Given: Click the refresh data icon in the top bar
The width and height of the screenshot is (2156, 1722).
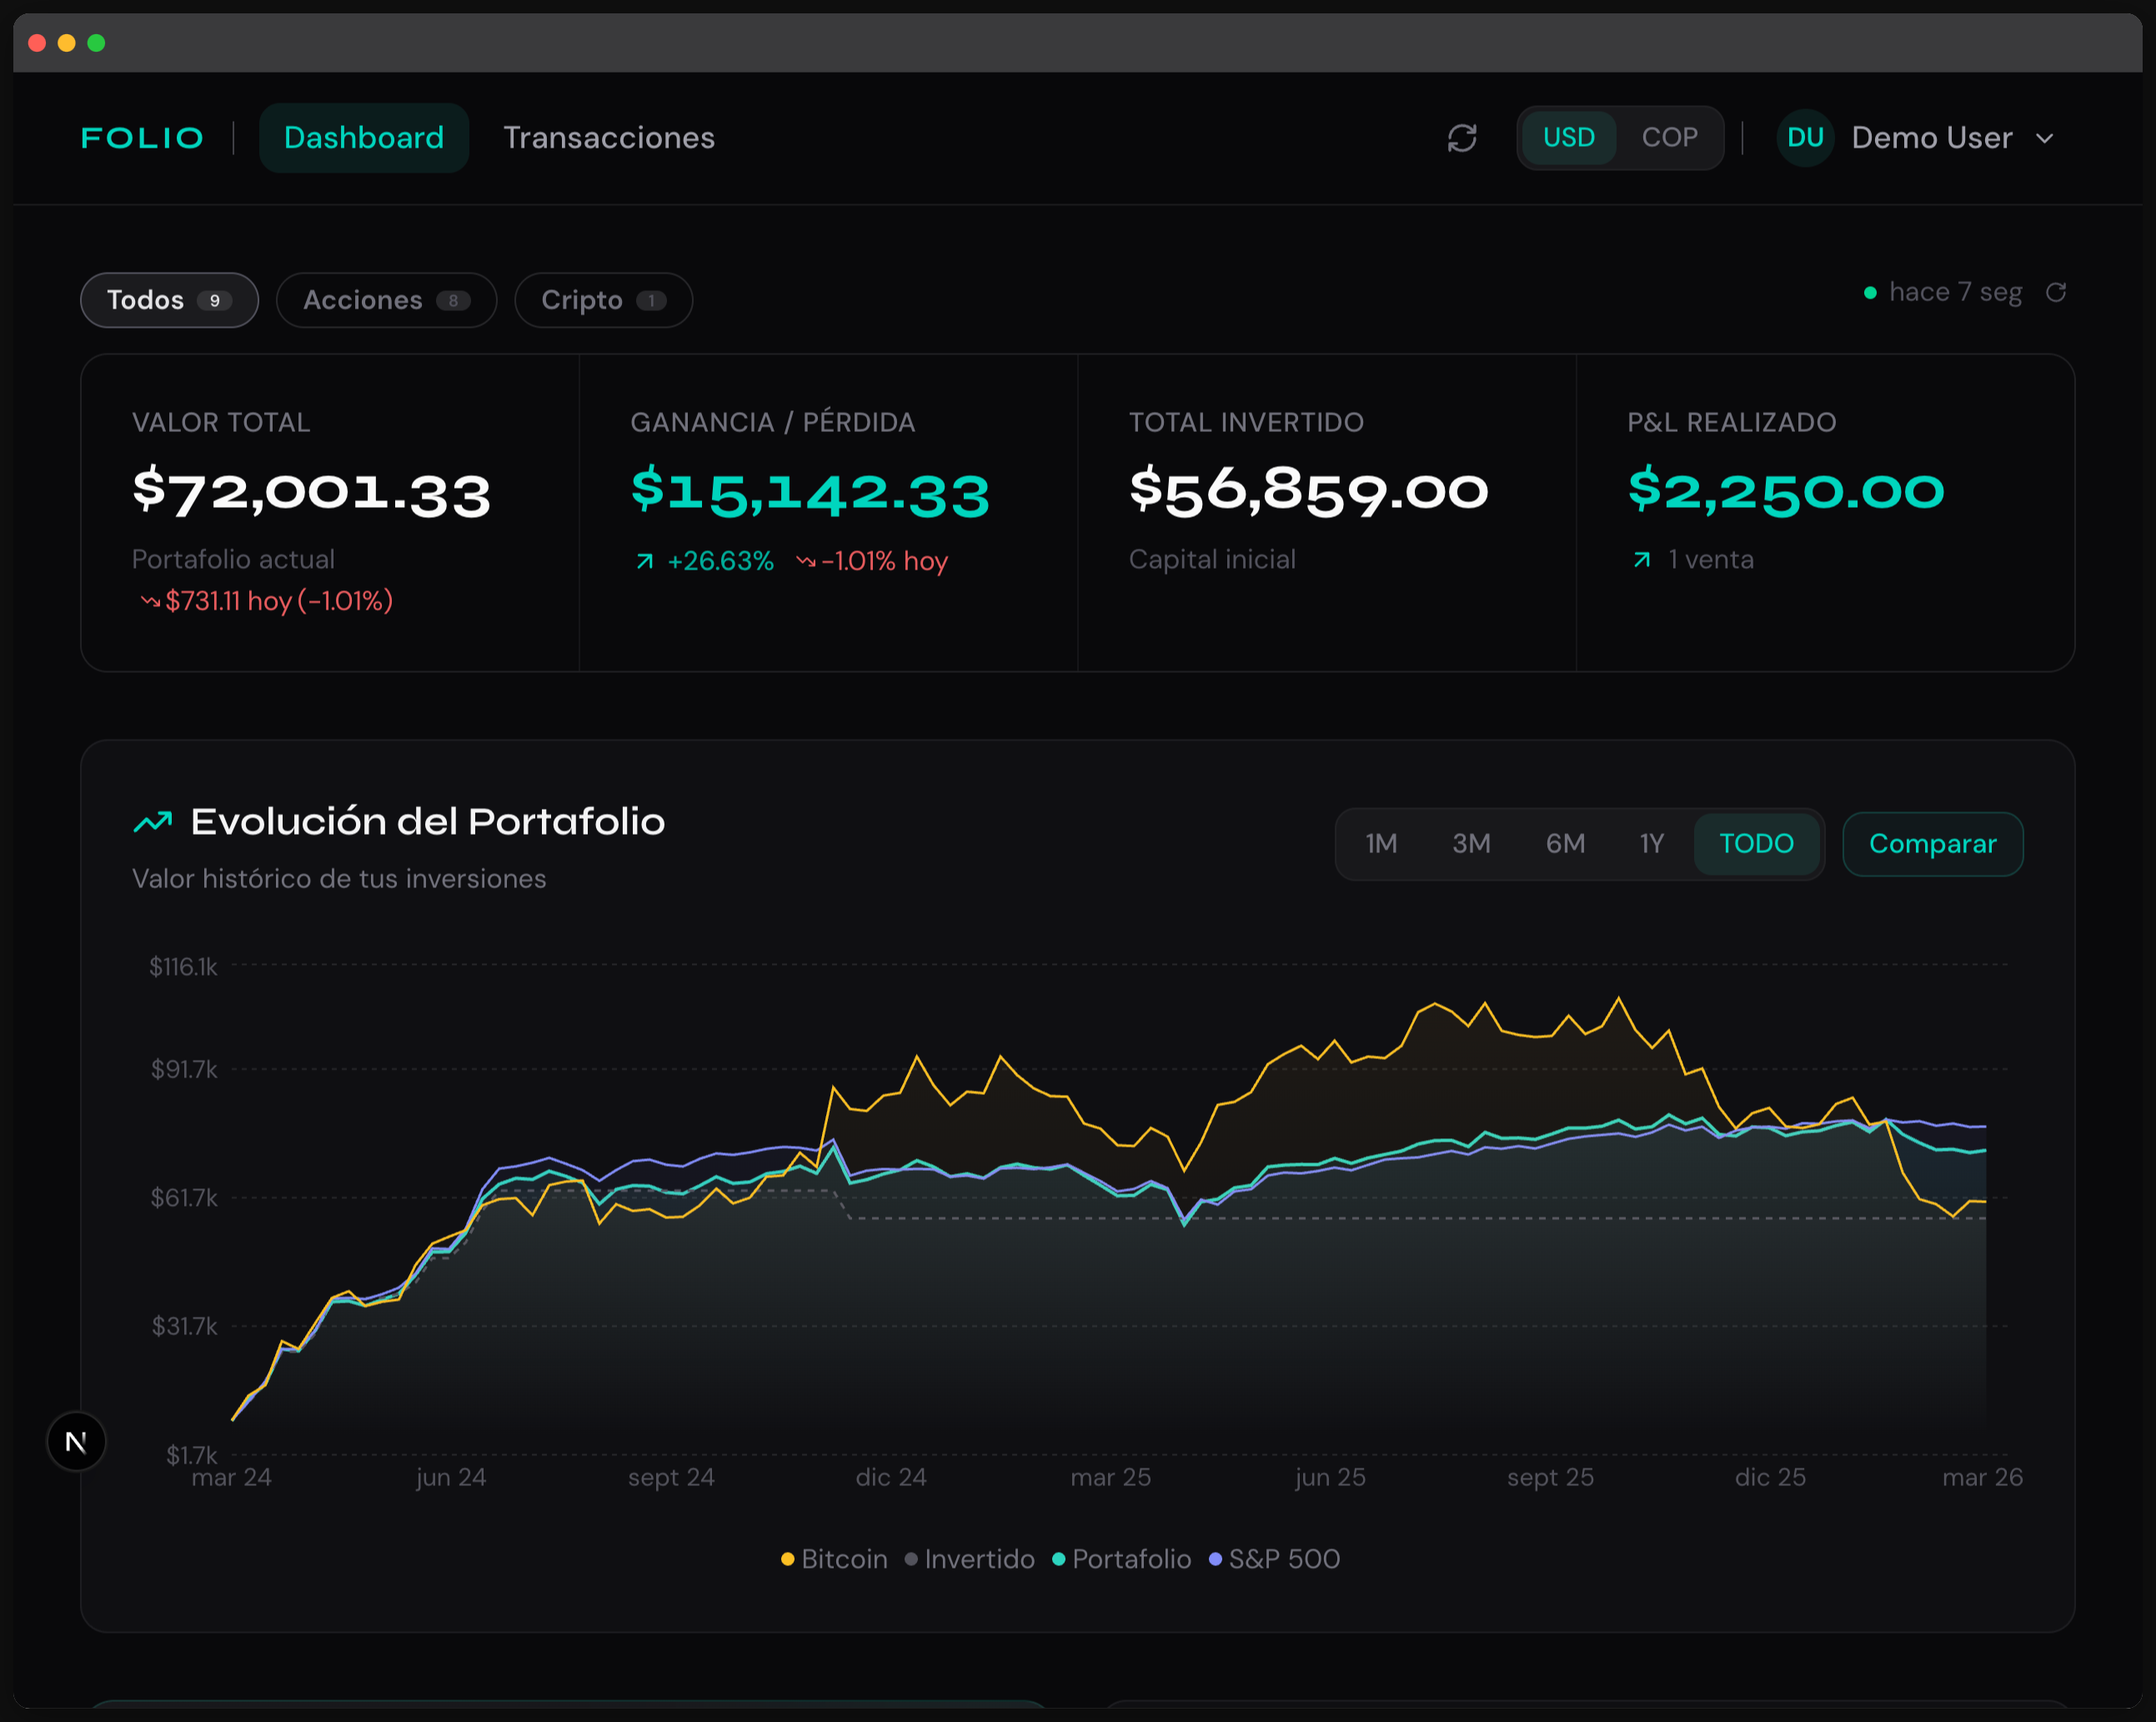Looking at the screenshot, I should (1462, 138).
